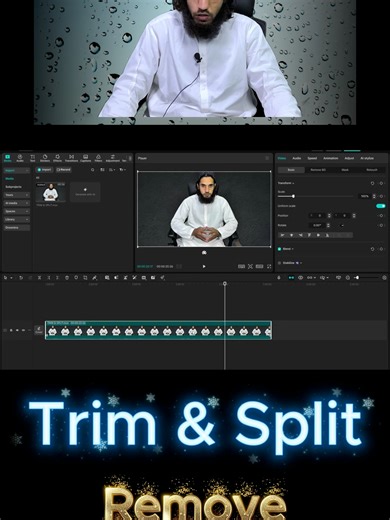Switch to the Adjust tab in inspector
Image resolution: width=390 pixels, height=520 pixels.
coord(349,158)
